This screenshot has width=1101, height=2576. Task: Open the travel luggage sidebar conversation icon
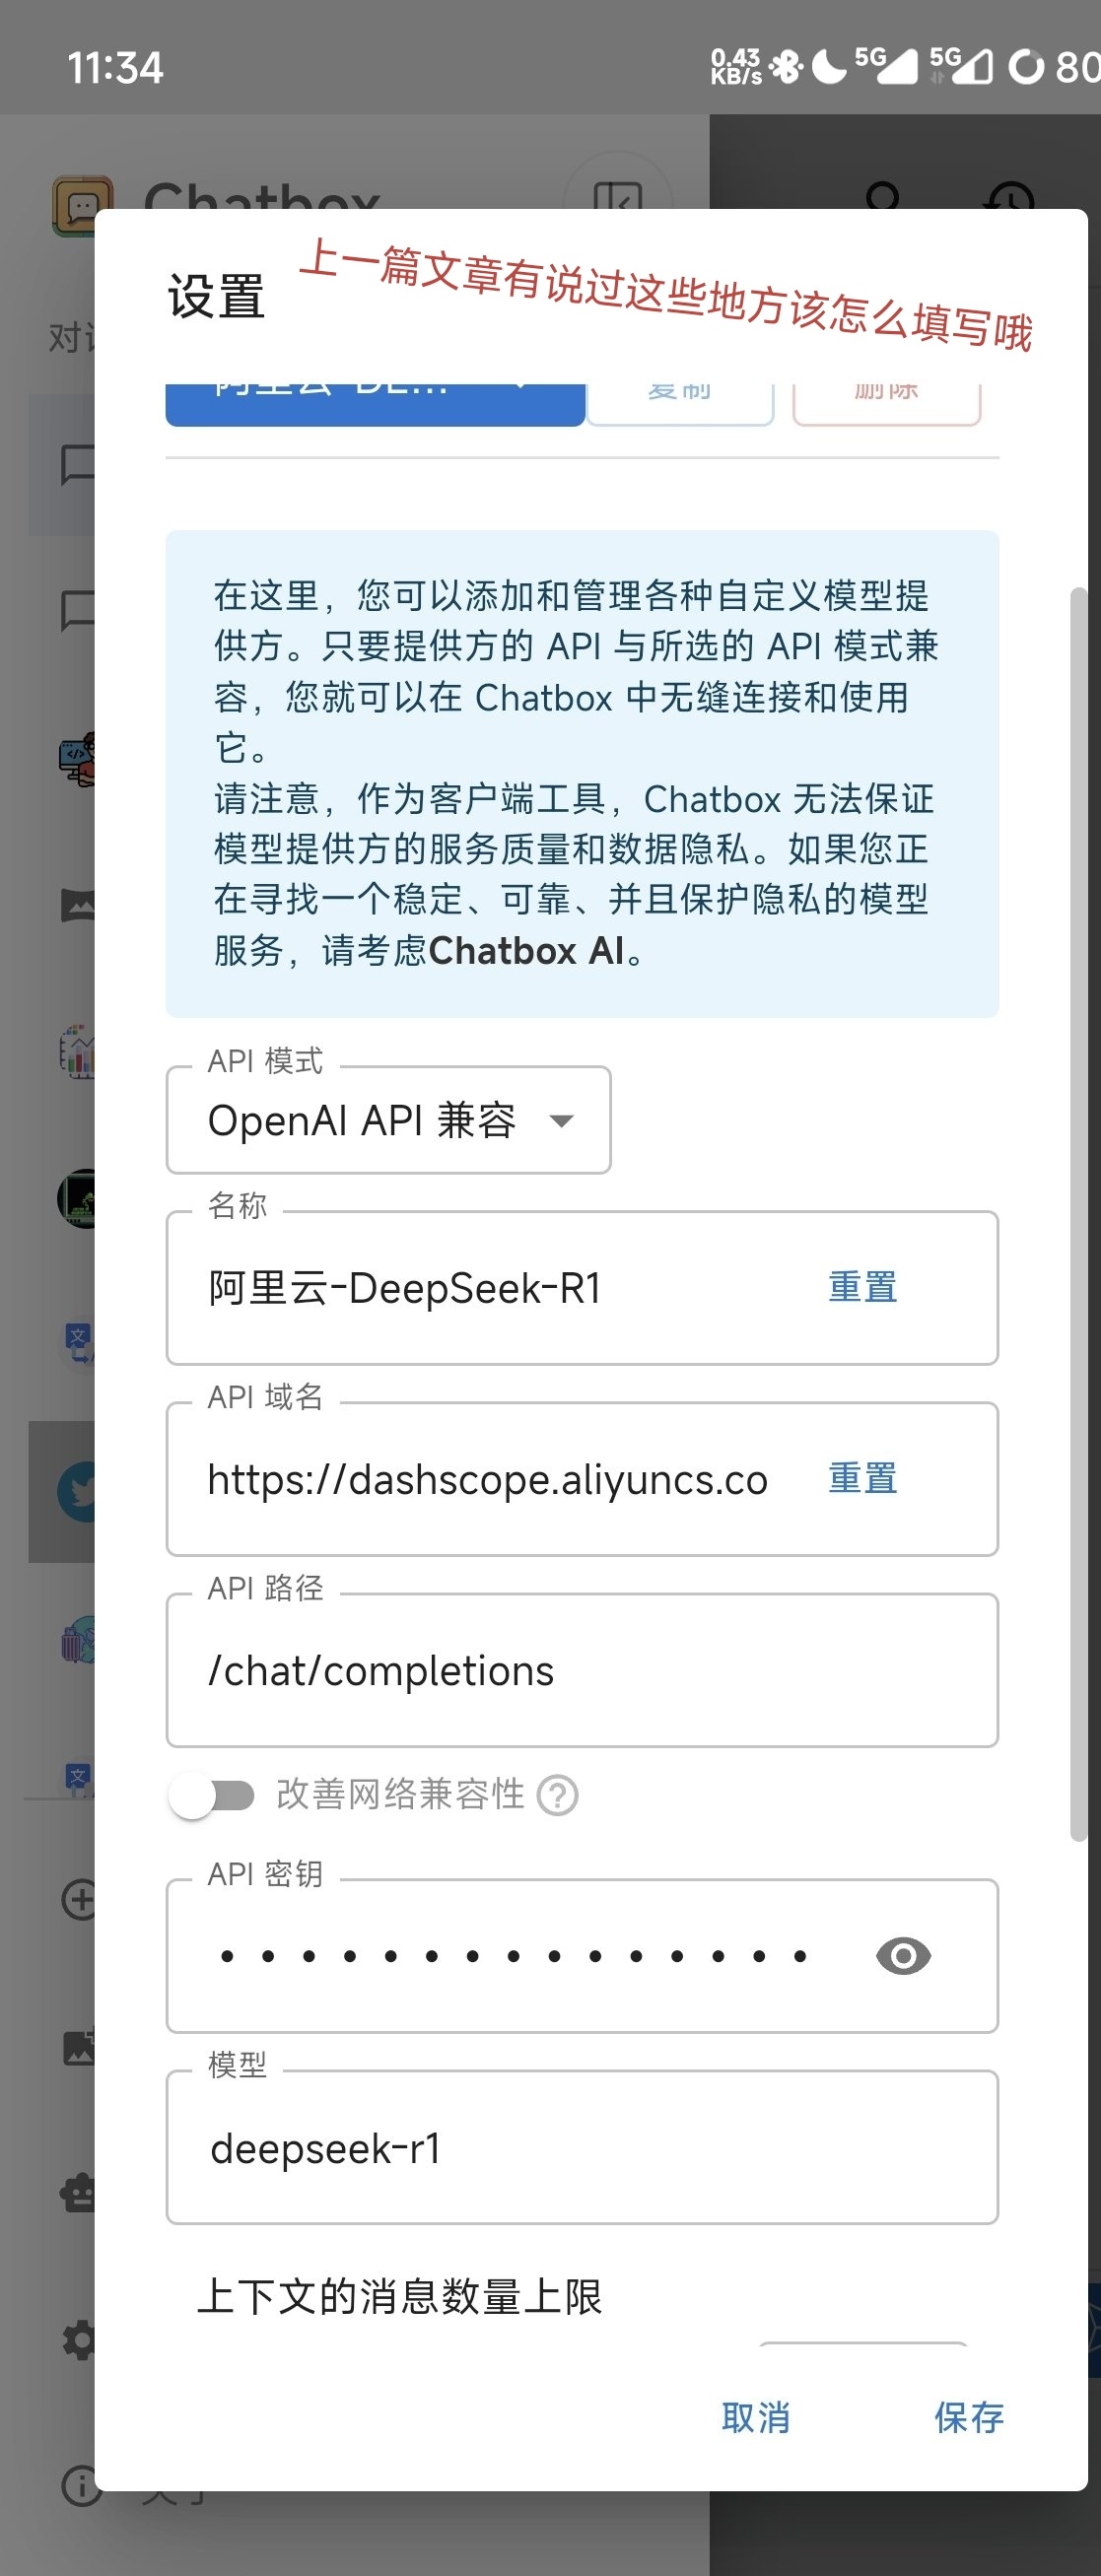78,1638
